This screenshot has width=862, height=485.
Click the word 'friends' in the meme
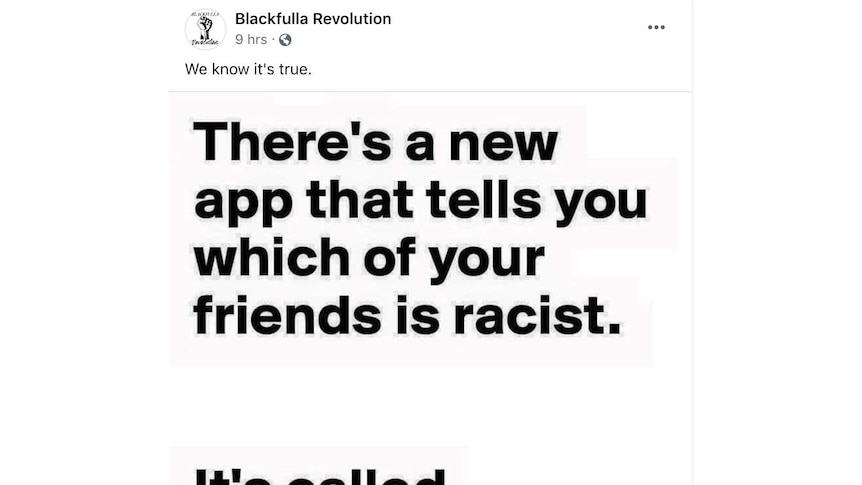pyautogui.click(x=287, y=315)
